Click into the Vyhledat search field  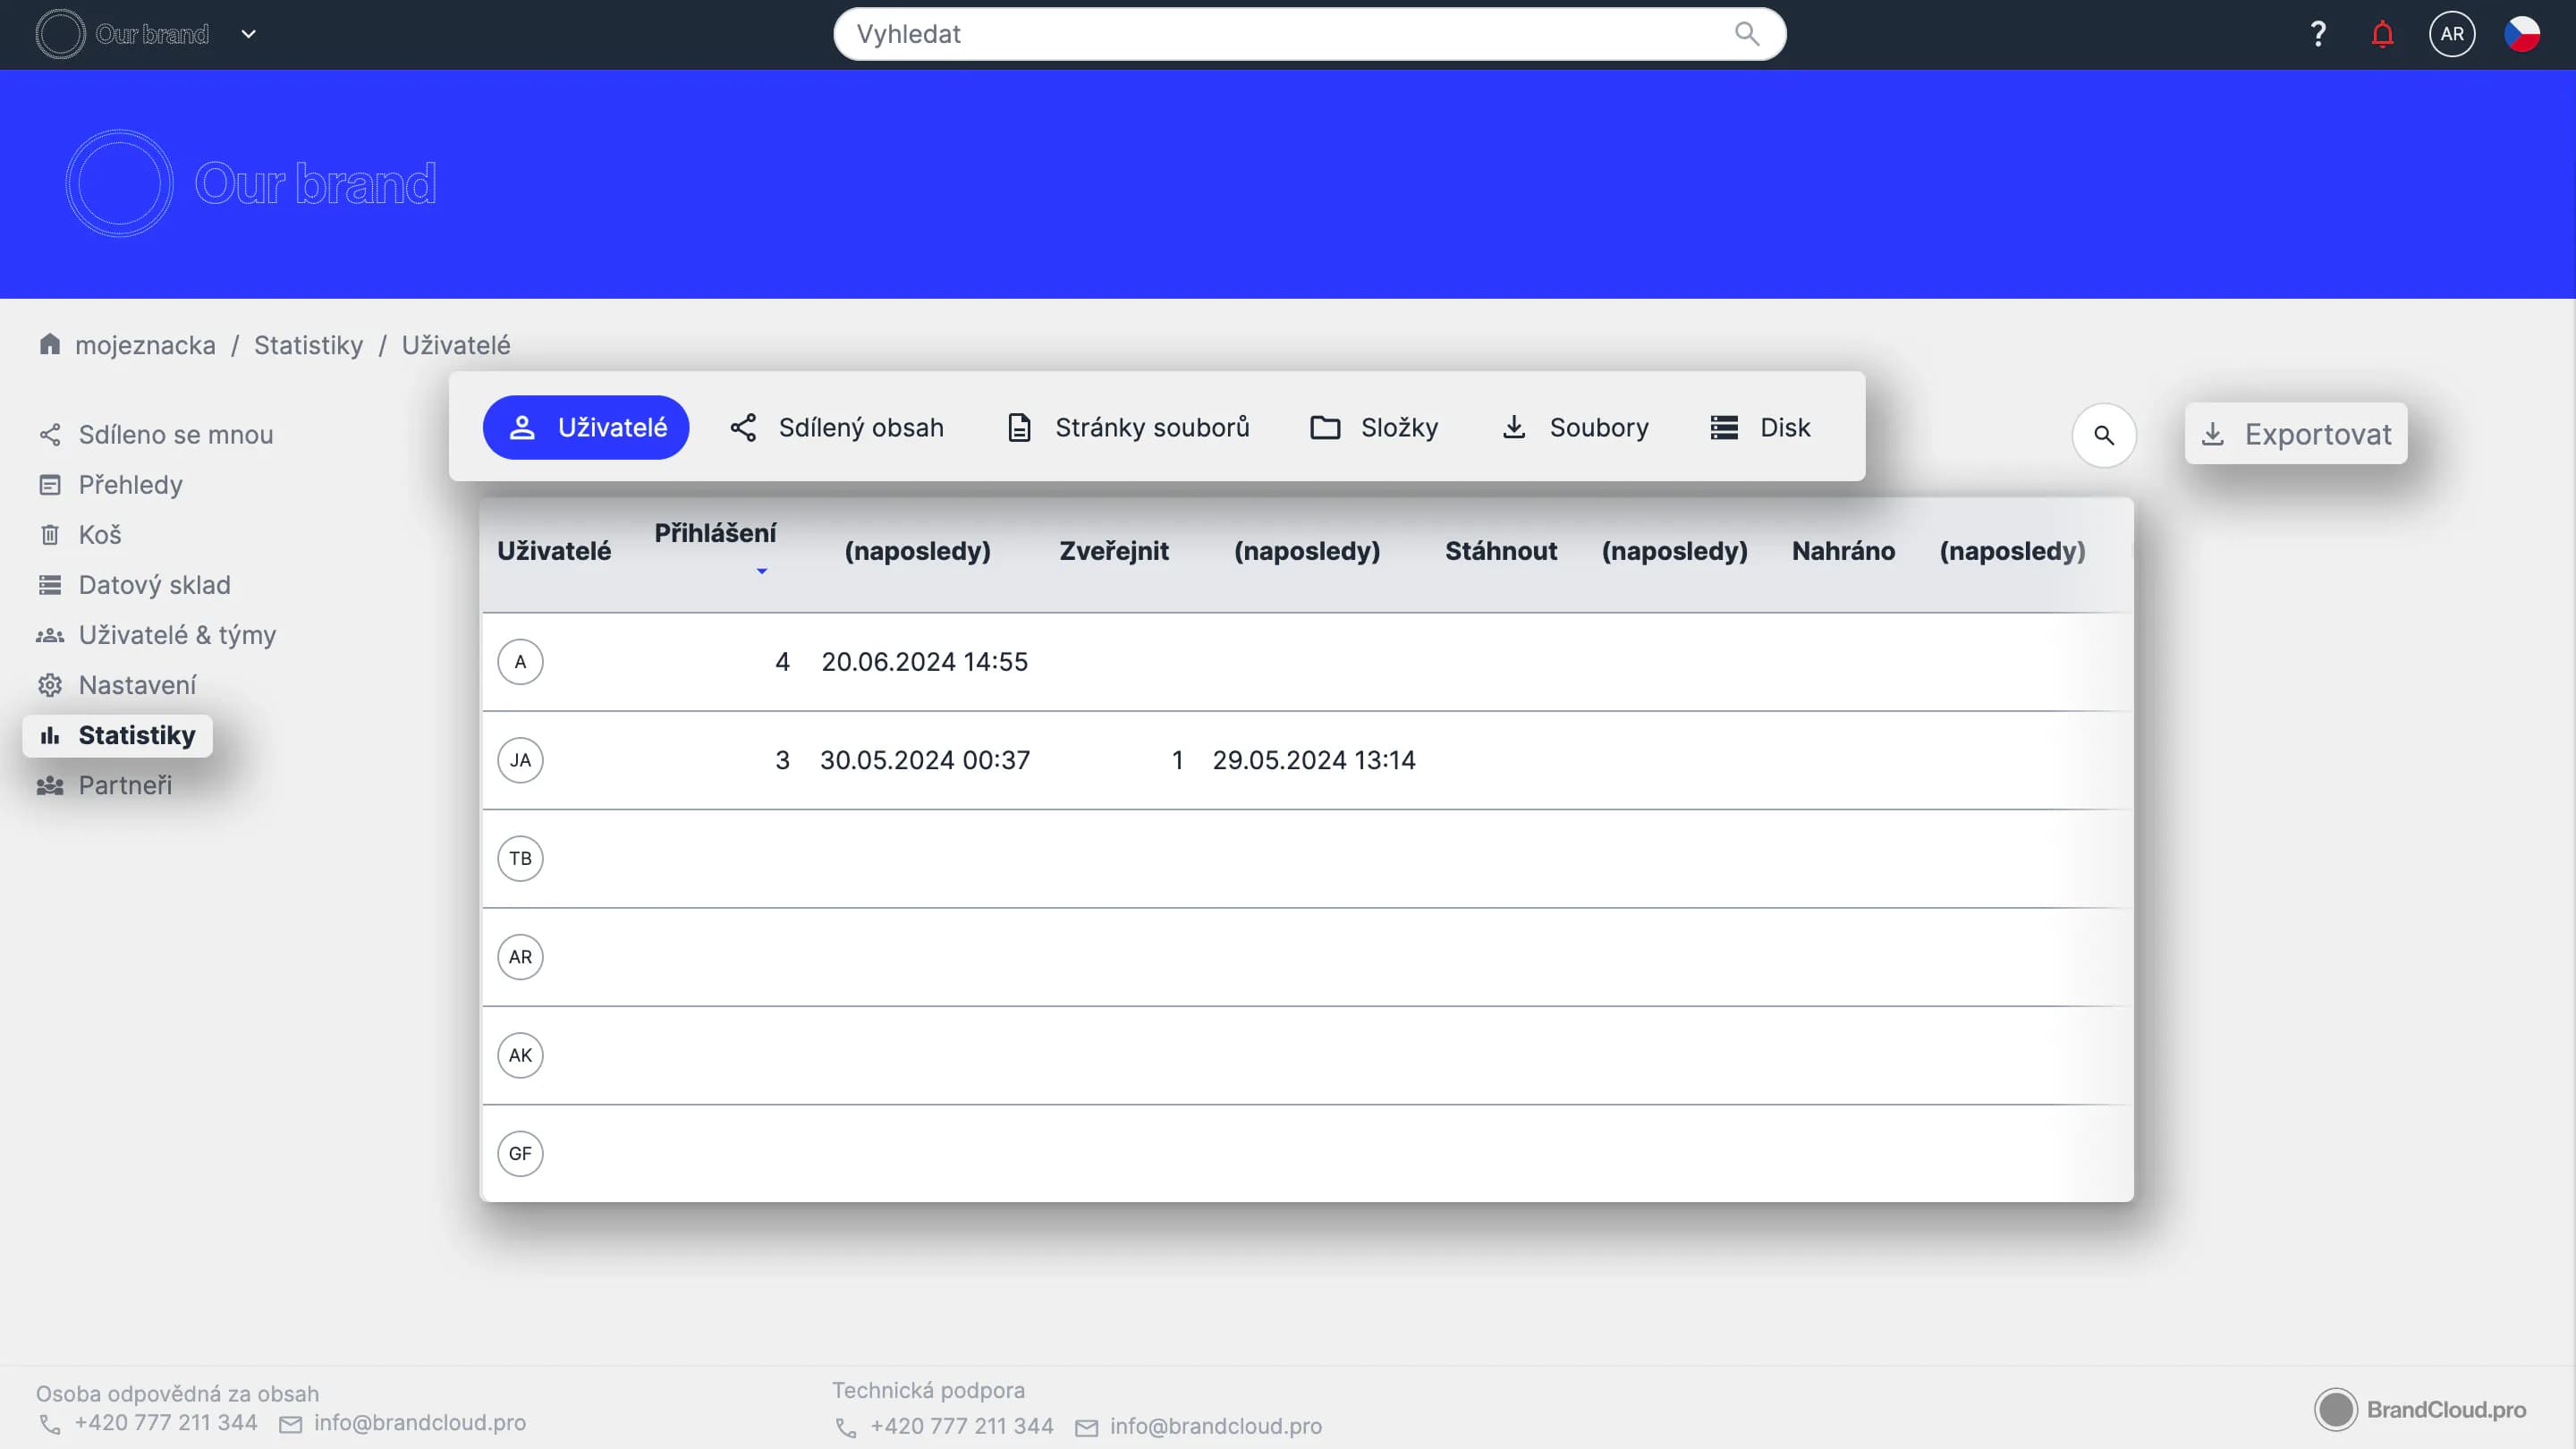tap(1280, 34)
